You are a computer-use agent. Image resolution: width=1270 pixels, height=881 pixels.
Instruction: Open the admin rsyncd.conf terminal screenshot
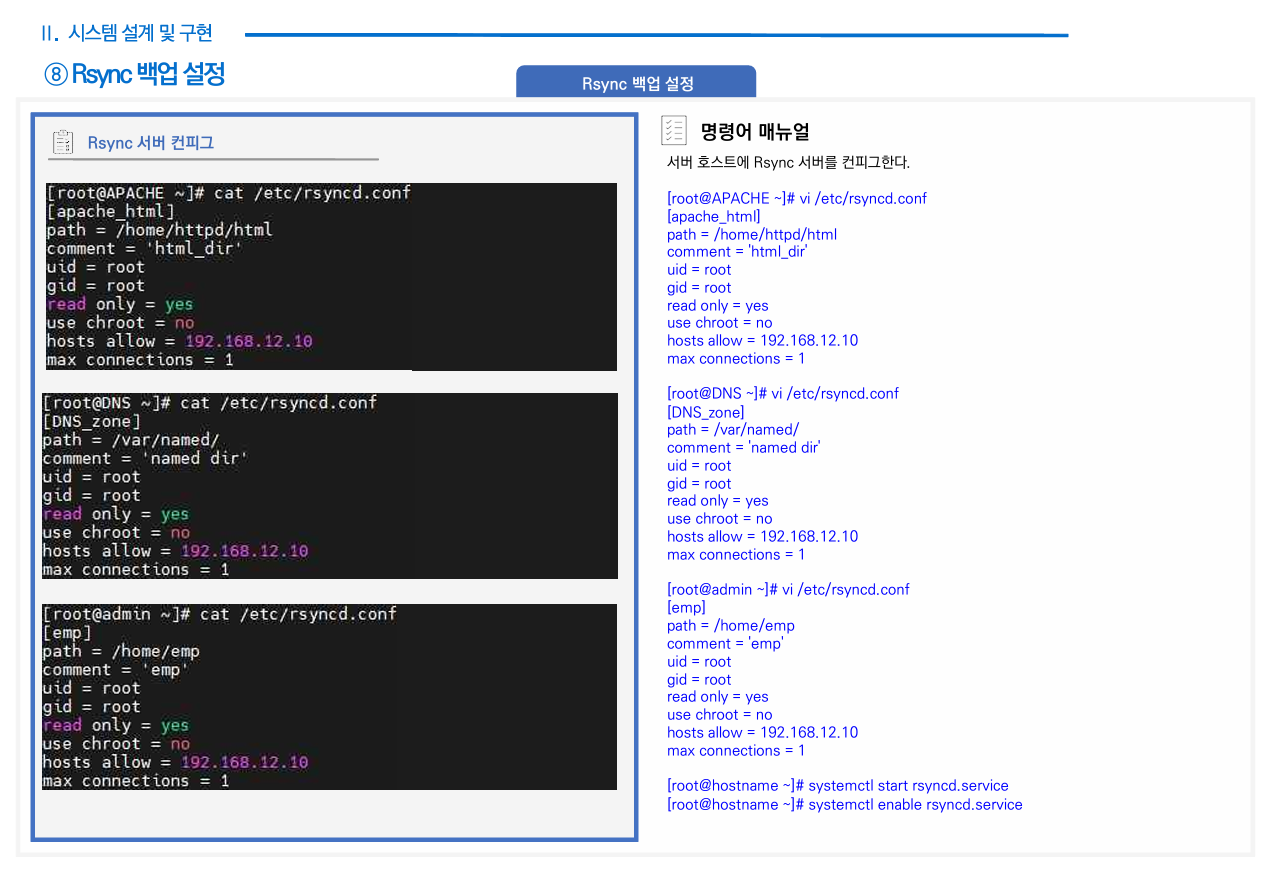click(x=328, y=696)
